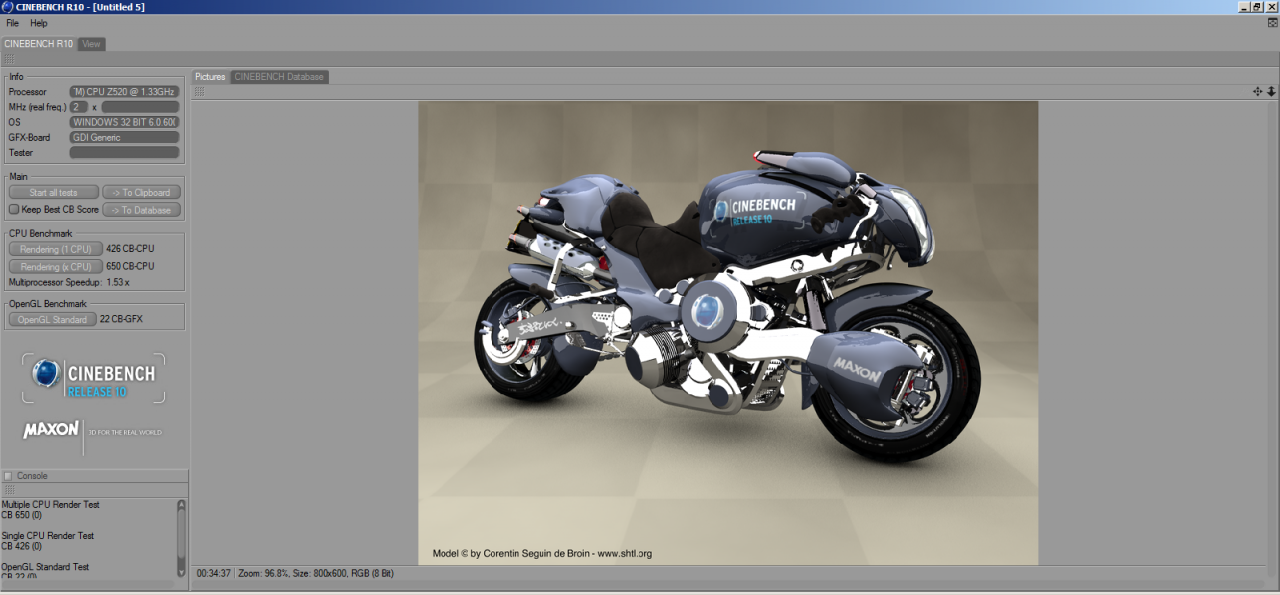Click the CB 426 (0) console line
Screen dimensions: 1280x595
[x=21, y=546]
